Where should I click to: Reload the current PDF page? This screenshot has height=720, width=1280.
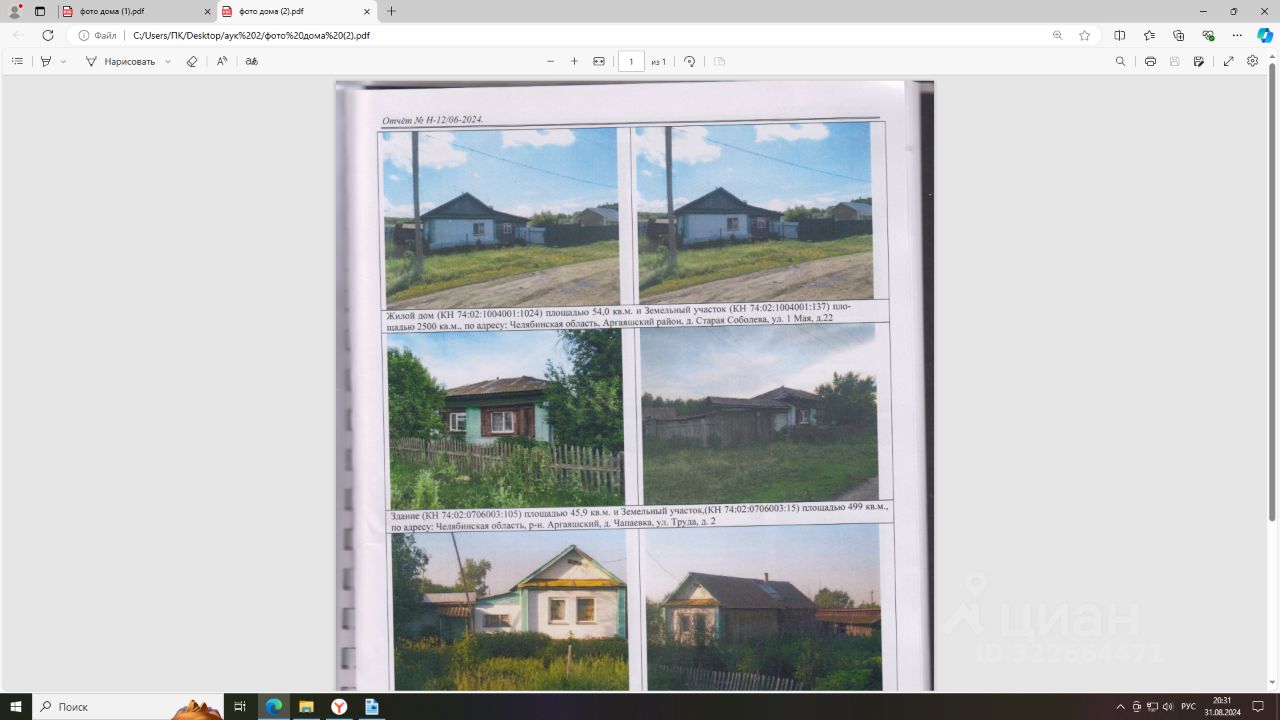tap(47, 35)
